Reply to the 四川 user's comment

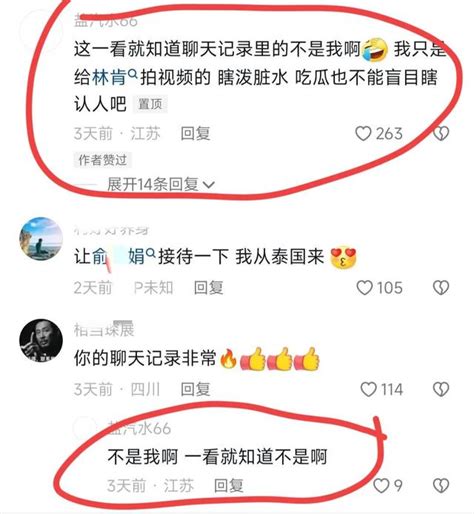pyautogui.click(x=195, y=389)
